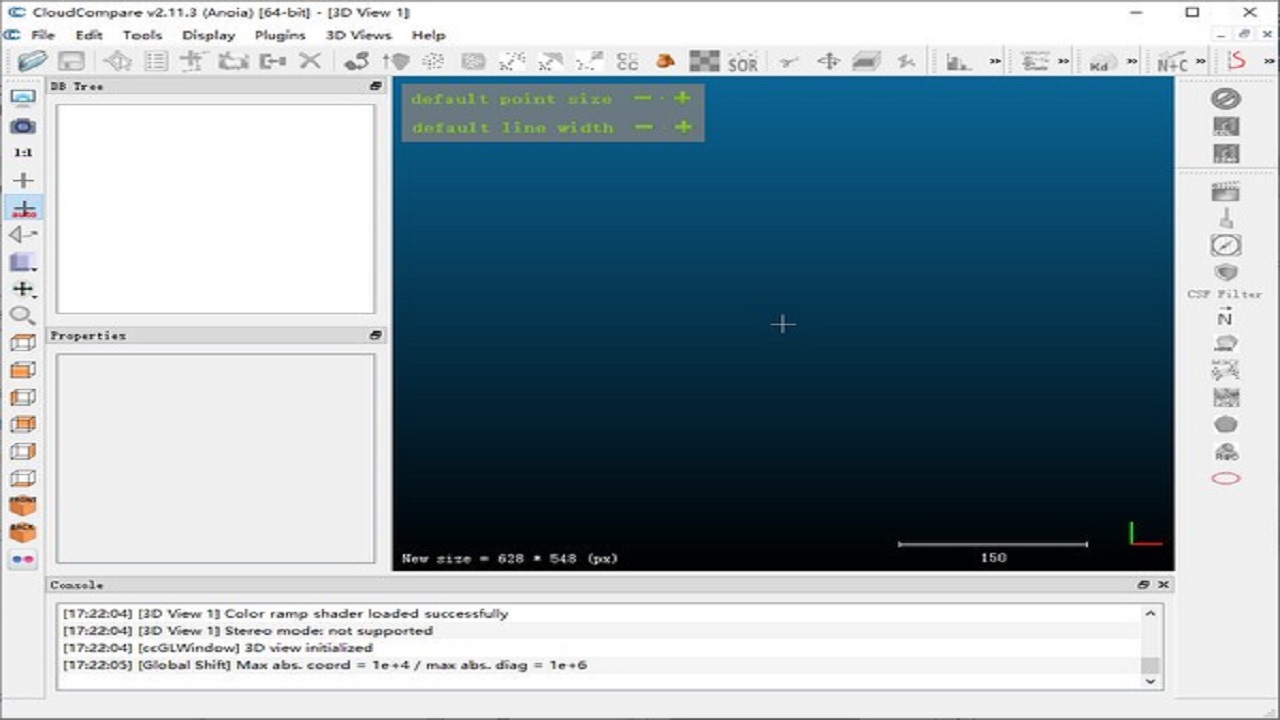Expand the N+C toolbar overflow chevron
Image resolution: width=1280 pixels, height=720 pixels.
pyautogui.click(x=1200, y=61)
